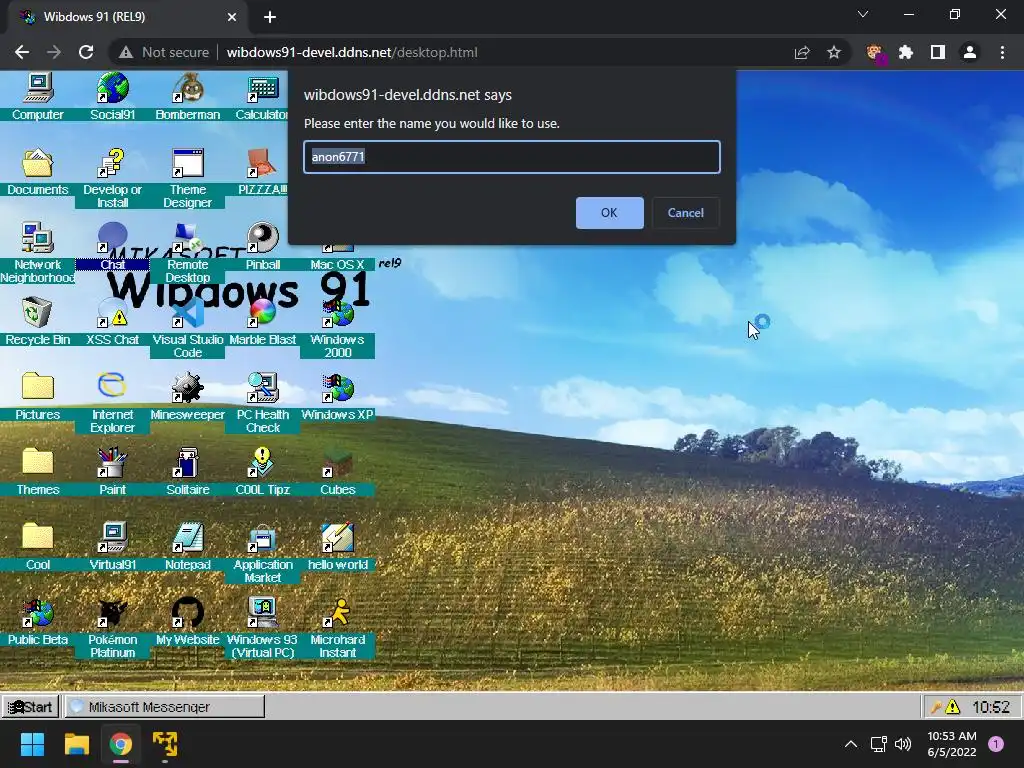Open the Chrome extensions puzzle icon
Image resolution: width=1024 pixels, height=768 pixels.
pyautogui.click(x=906, y=52)
